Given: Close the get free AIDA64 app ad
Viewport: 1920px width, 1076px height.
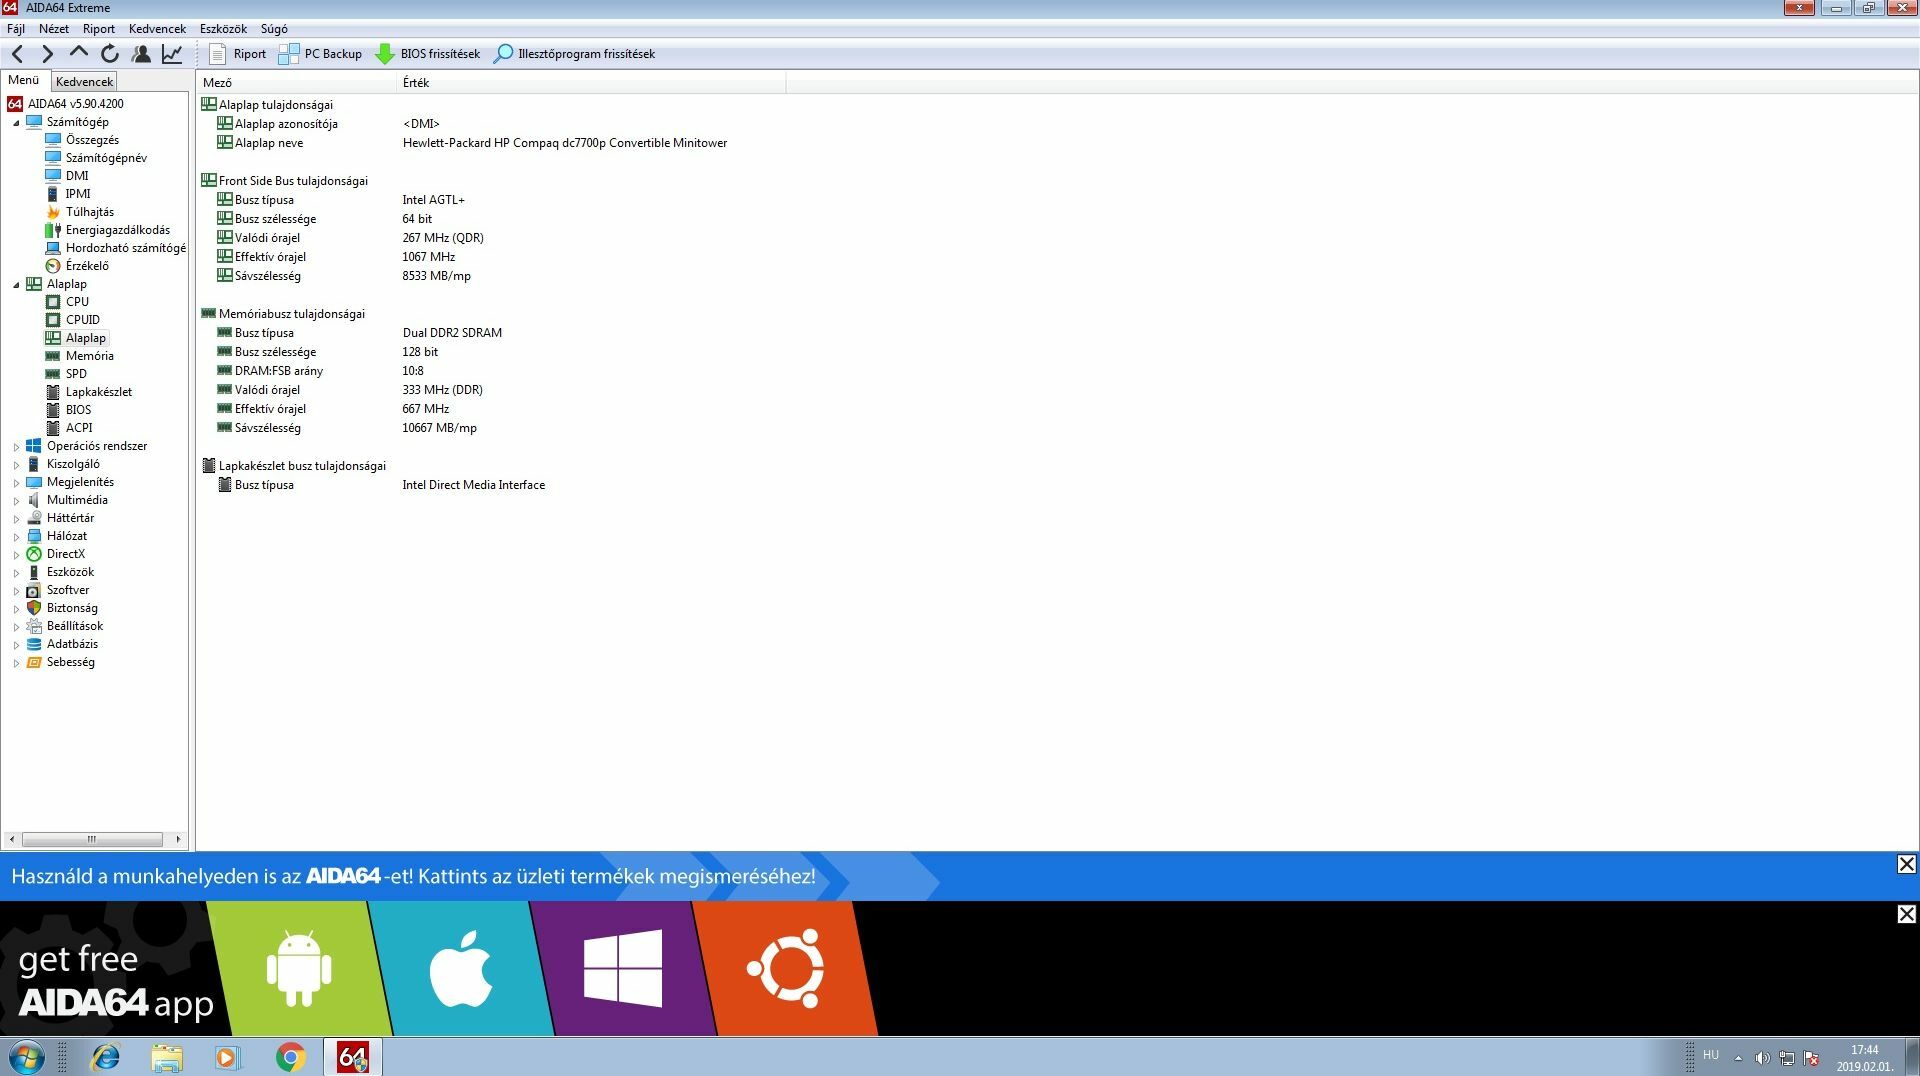Looking at the screenshot, I should point(1906,915).
